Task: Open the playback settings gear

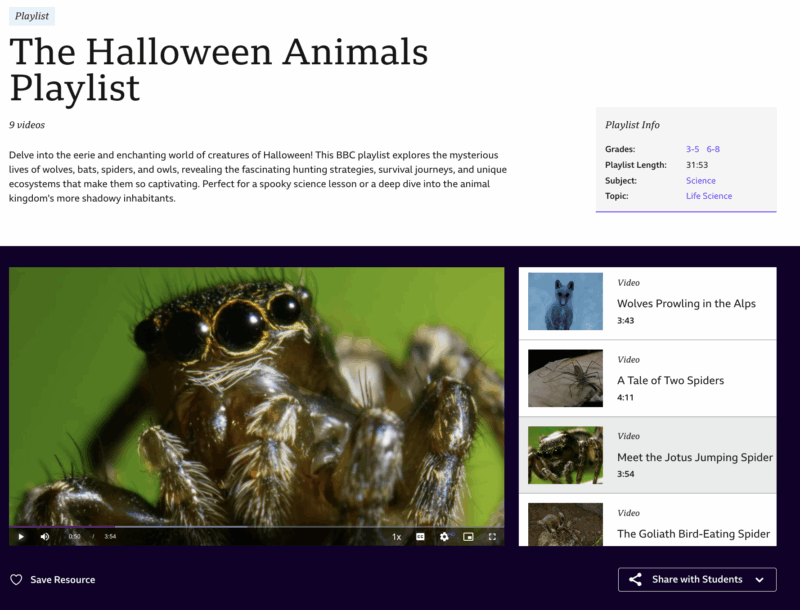Action: (444, 536)
